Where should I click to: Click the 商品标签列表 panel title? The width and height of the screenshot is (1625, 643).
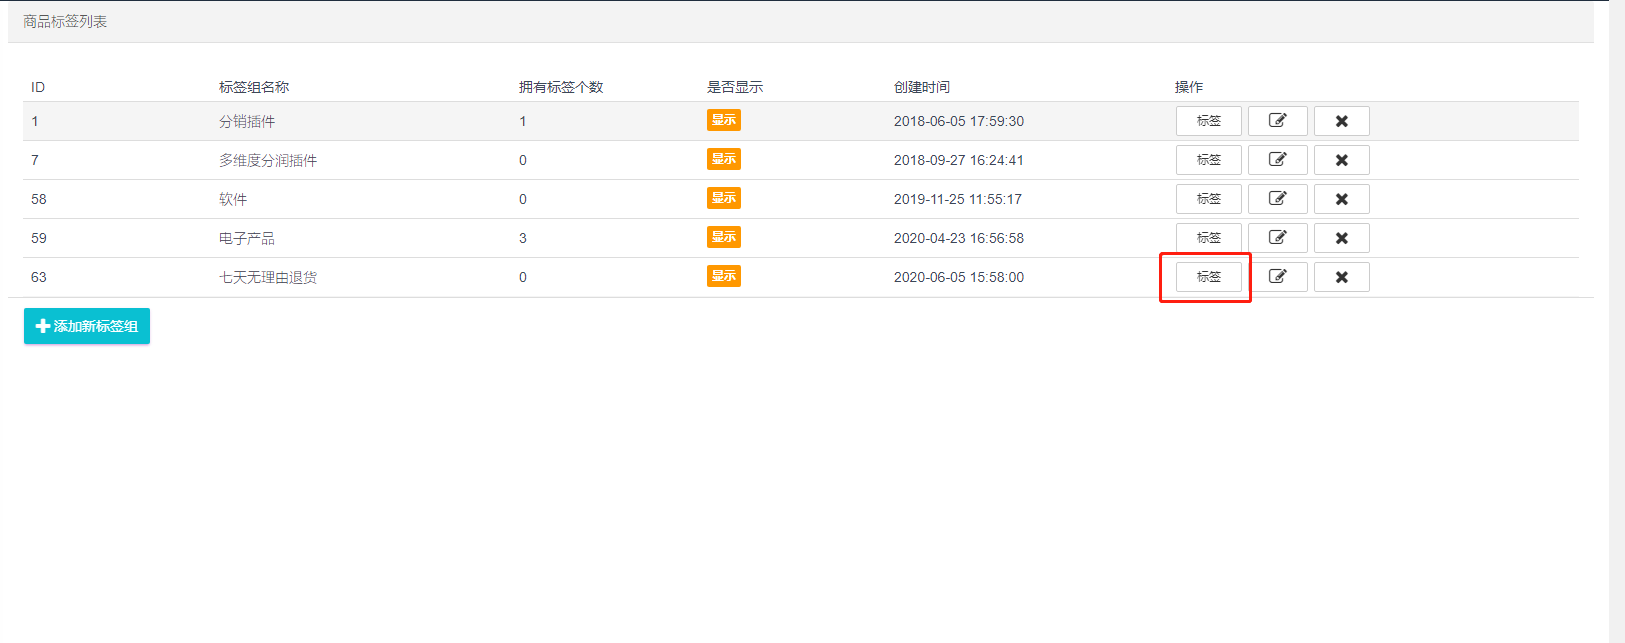click(x=65, y=21)
